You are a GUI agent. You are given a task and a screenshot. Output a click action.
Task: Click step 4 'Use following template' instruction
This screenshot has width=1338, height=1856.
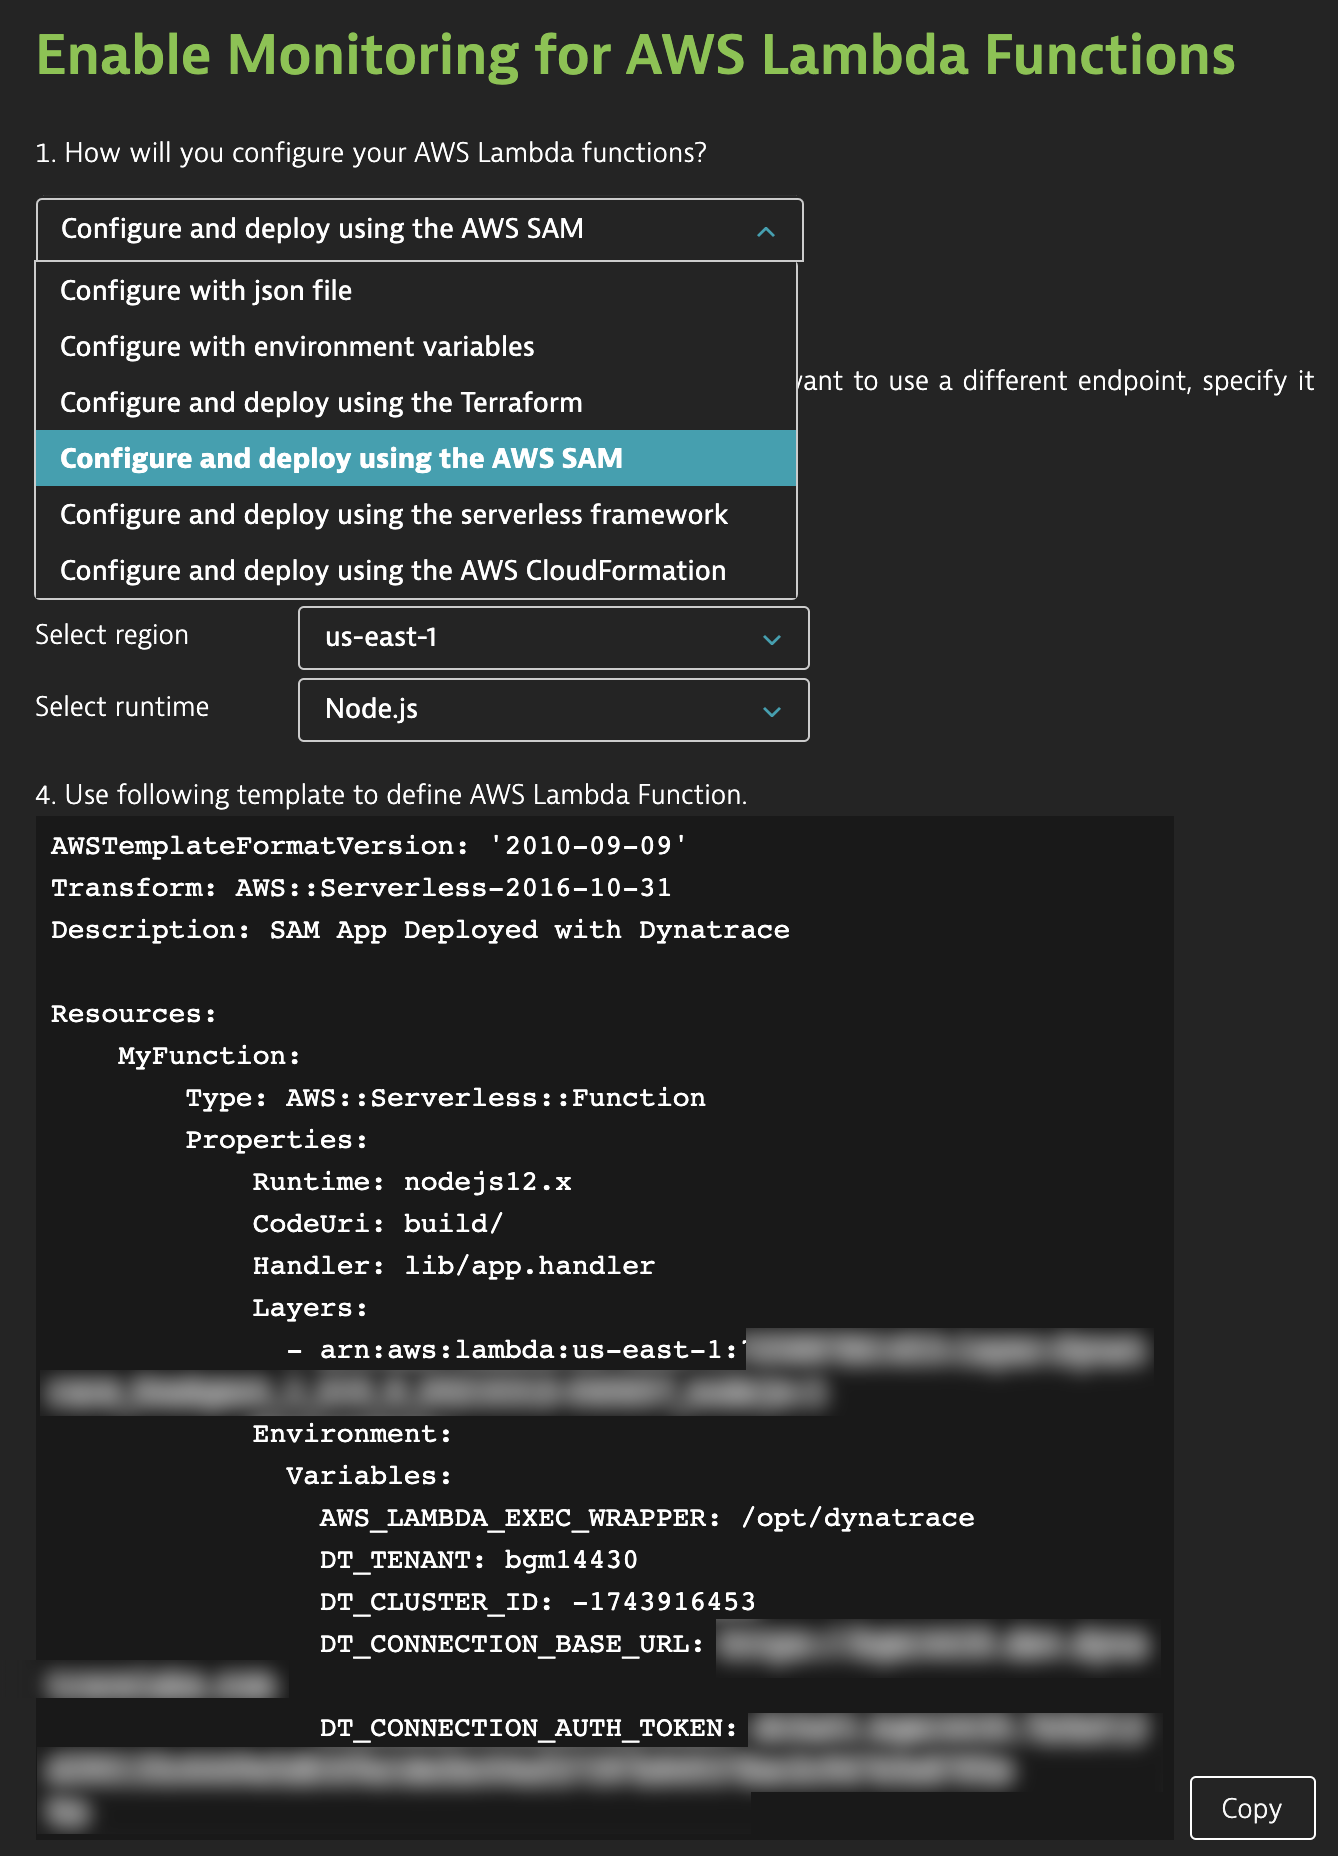[x=391, y=795]
